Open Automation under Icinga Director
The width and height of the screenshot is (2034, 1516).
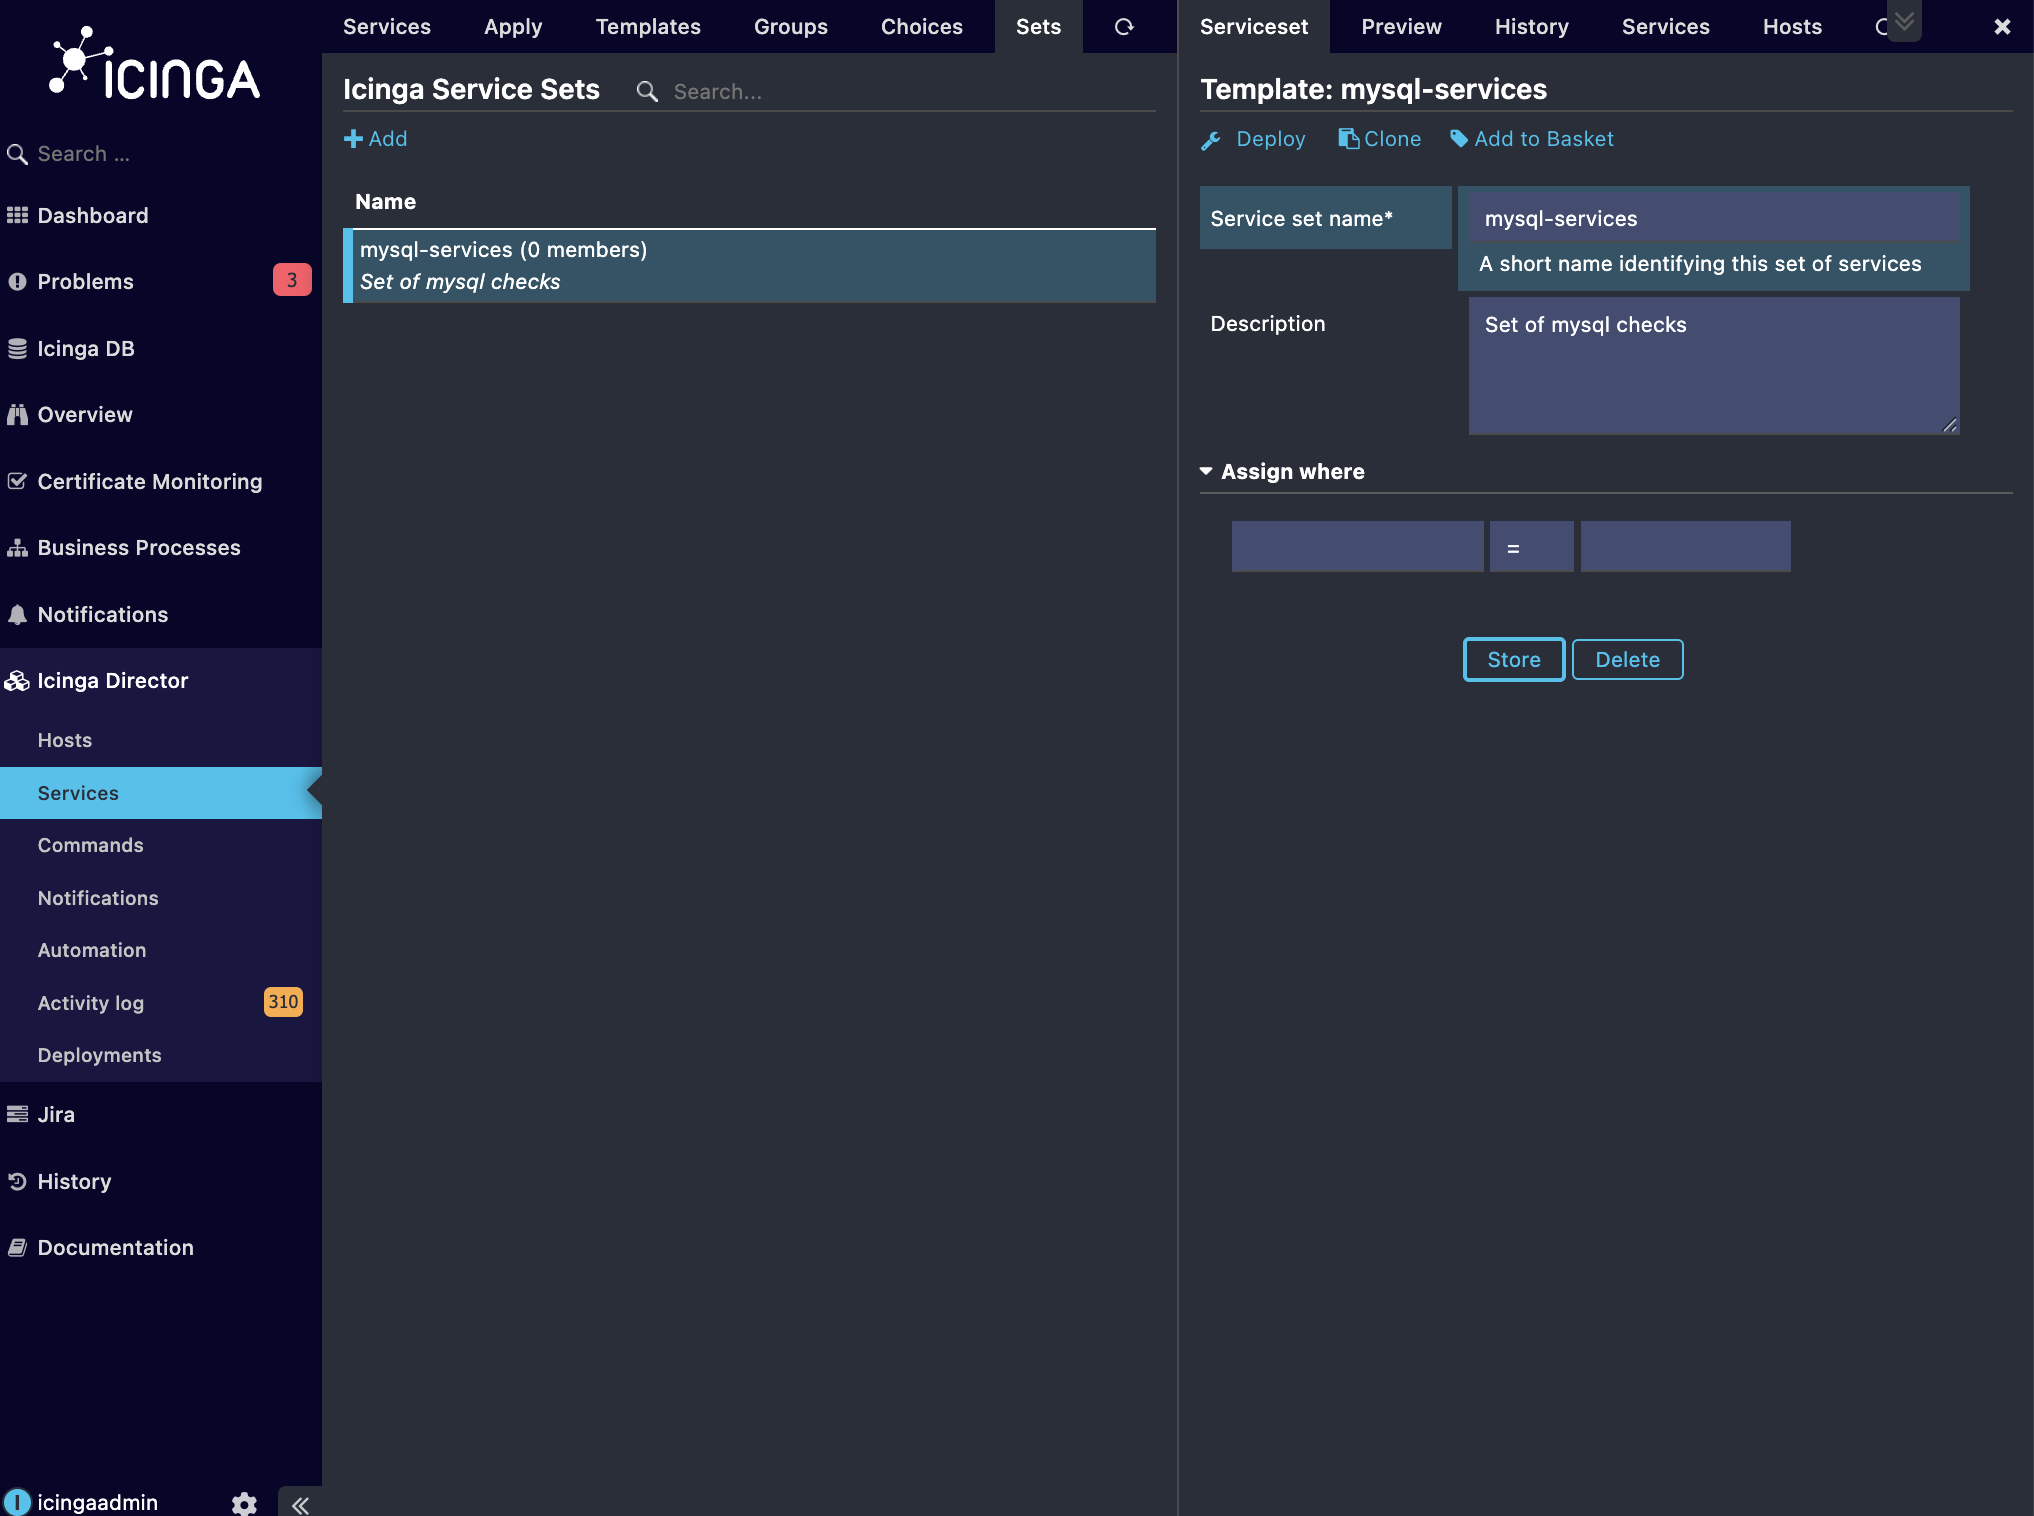click(92, 950)
